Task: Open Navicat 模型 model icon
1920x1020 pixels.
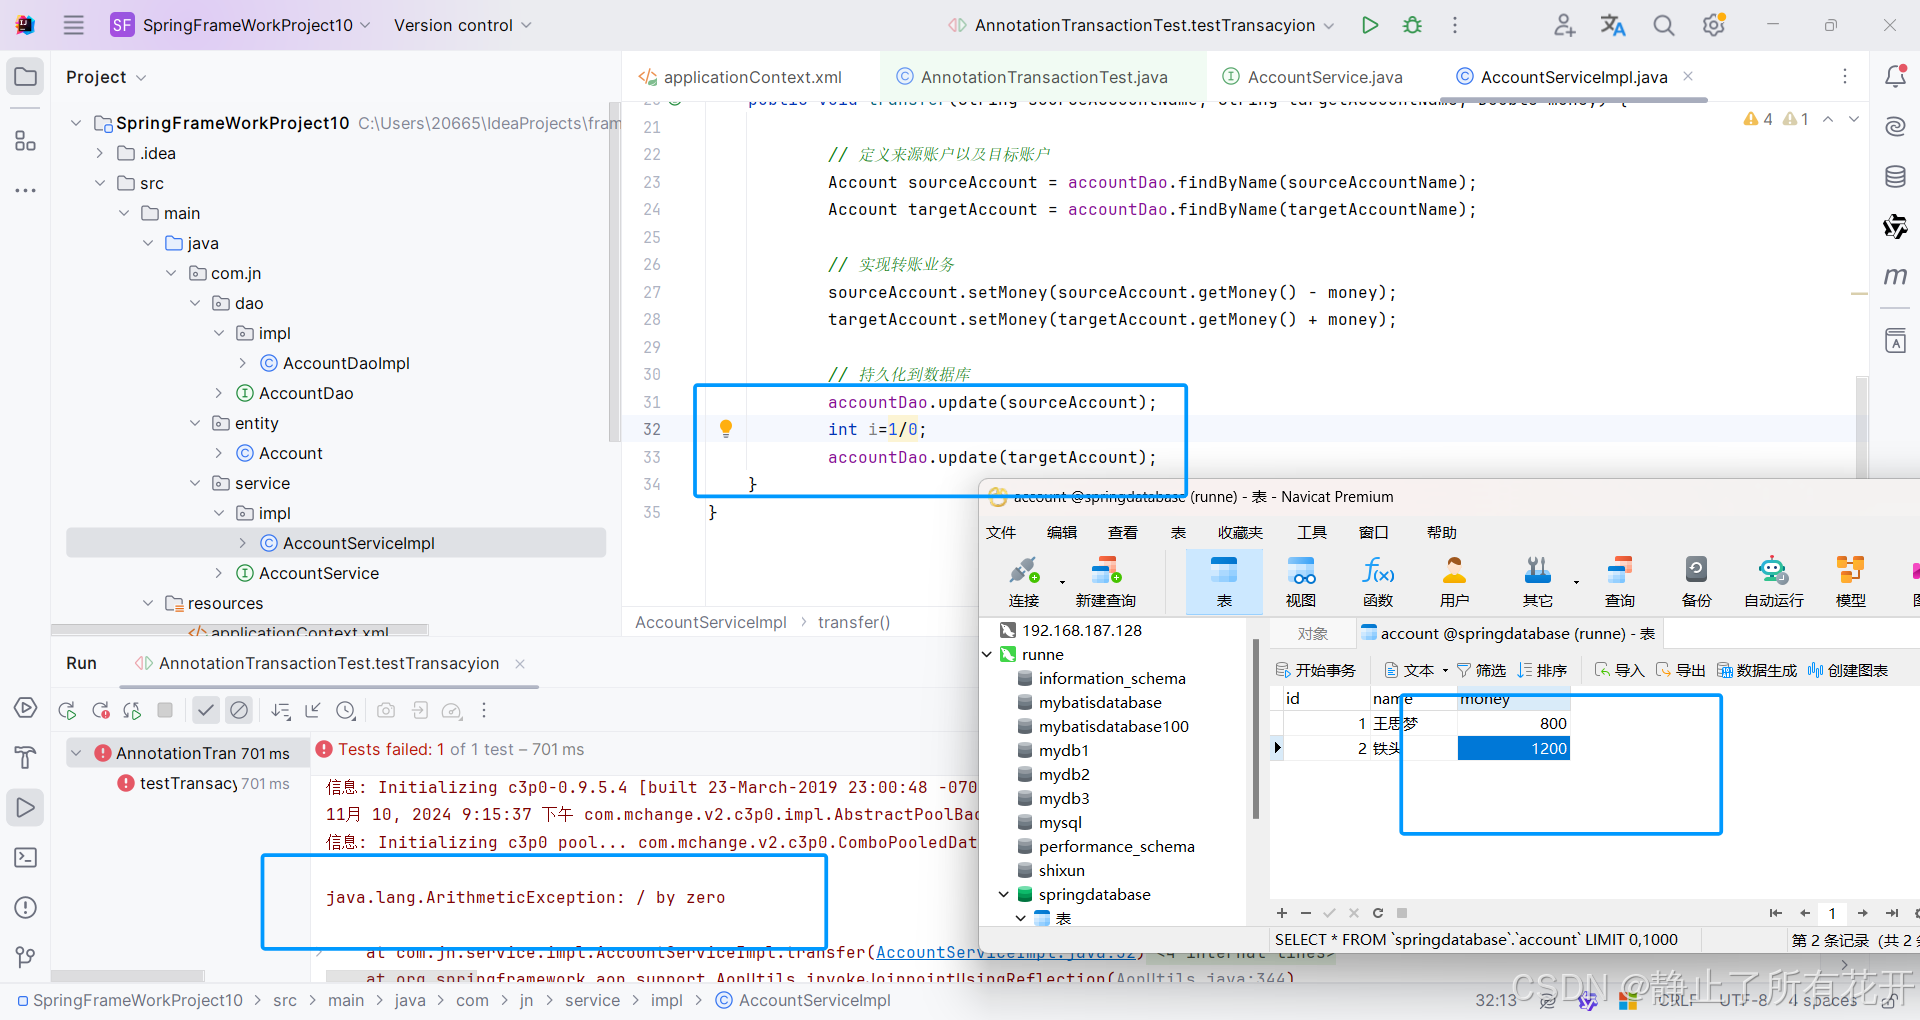Action: 1850,583
